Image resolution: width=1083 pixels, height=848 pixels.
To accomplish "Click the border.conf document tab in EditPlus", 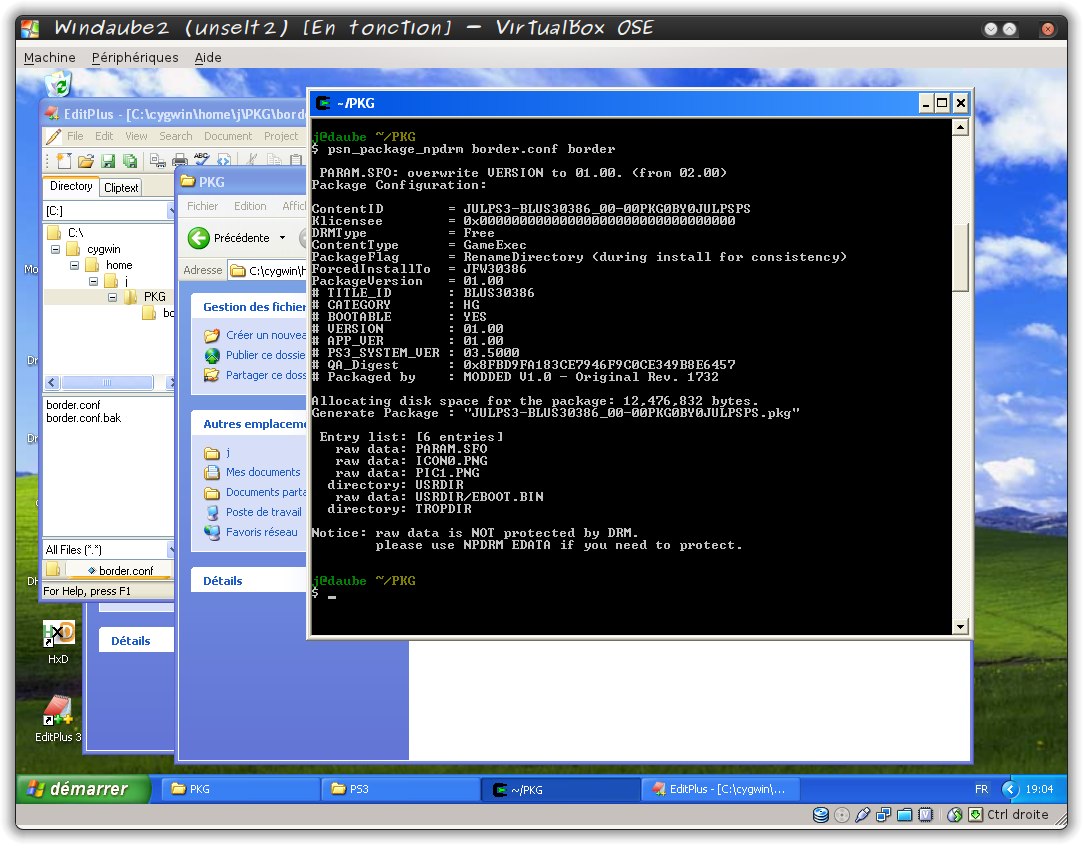I will (122, 571).
